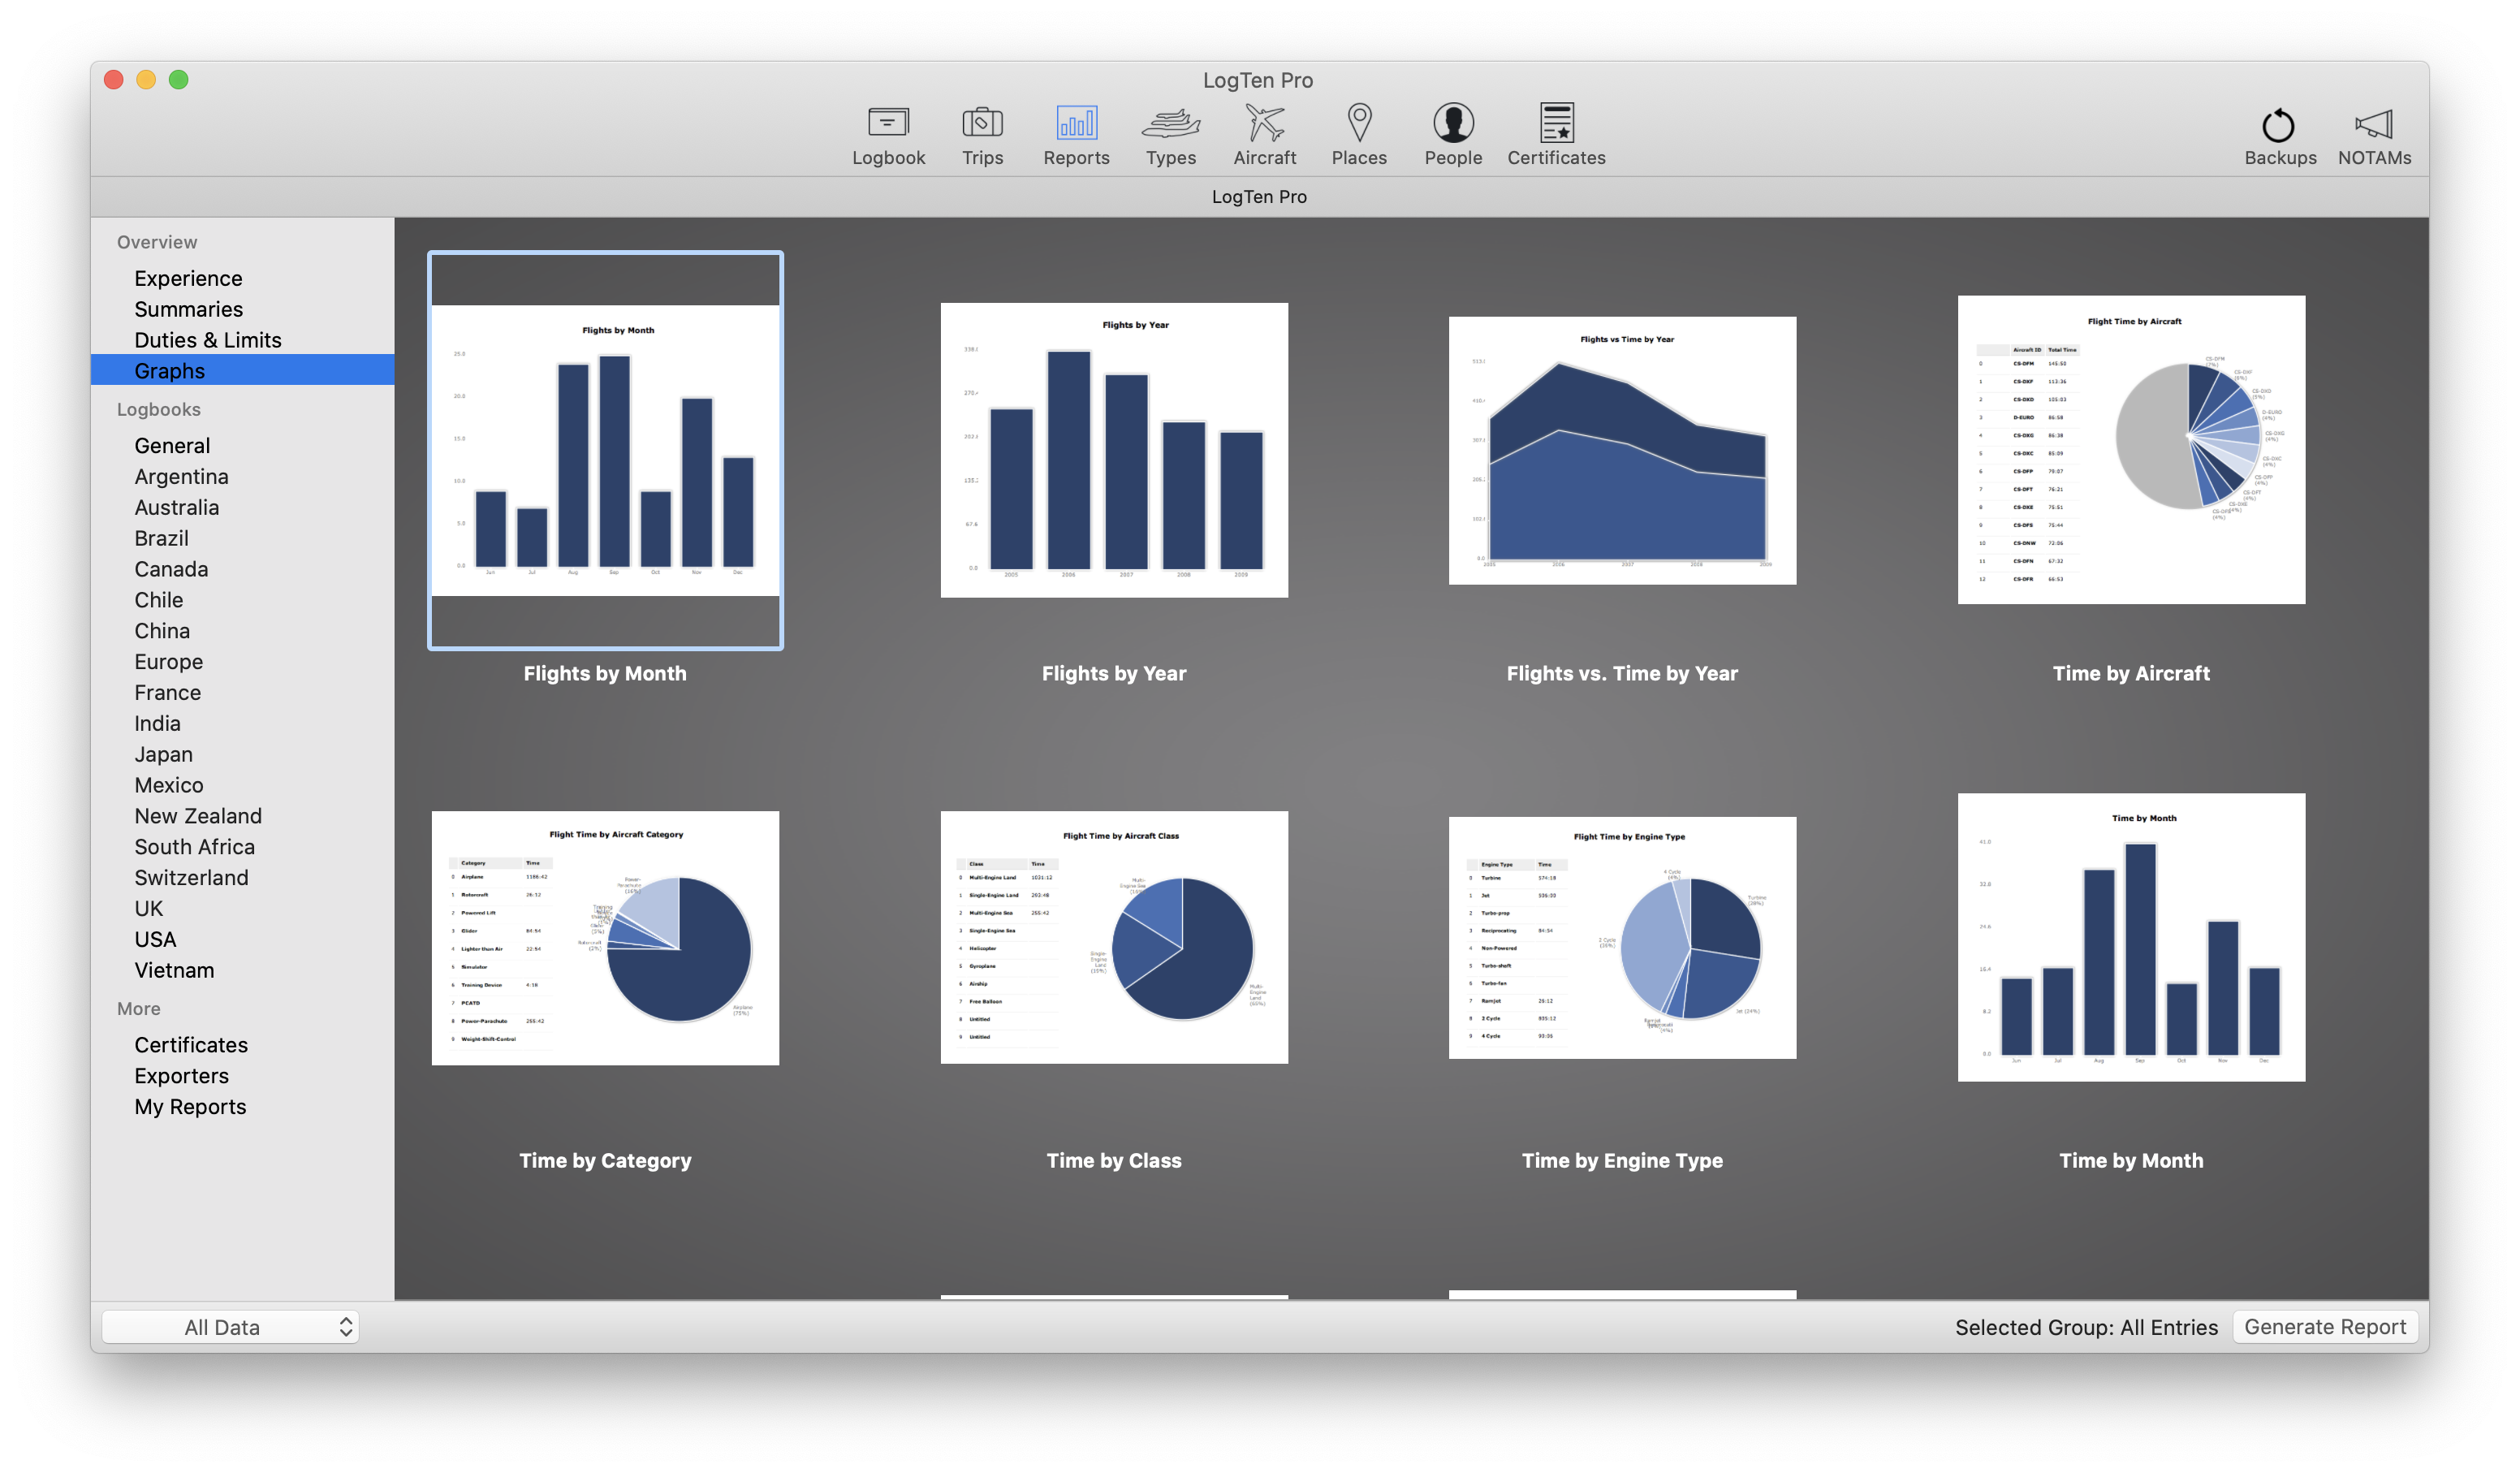This screenshot has height=1473, width=2520.
Task: Open the NOTAMs toolbar icon
Action: pos(2374,135)
